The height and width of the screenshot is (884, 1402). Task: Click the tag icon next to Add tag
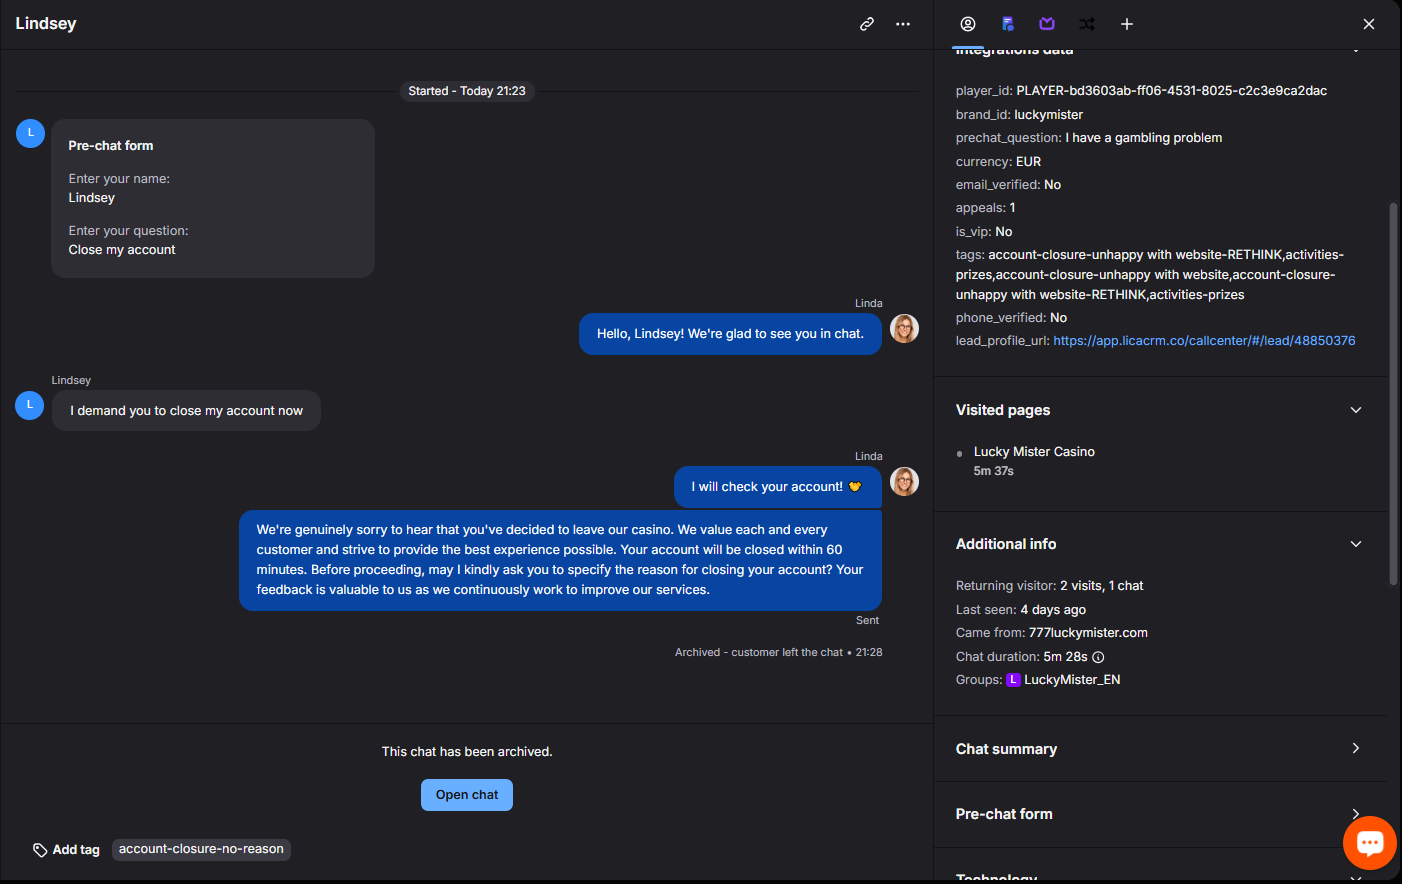click(x=40, y=850)
